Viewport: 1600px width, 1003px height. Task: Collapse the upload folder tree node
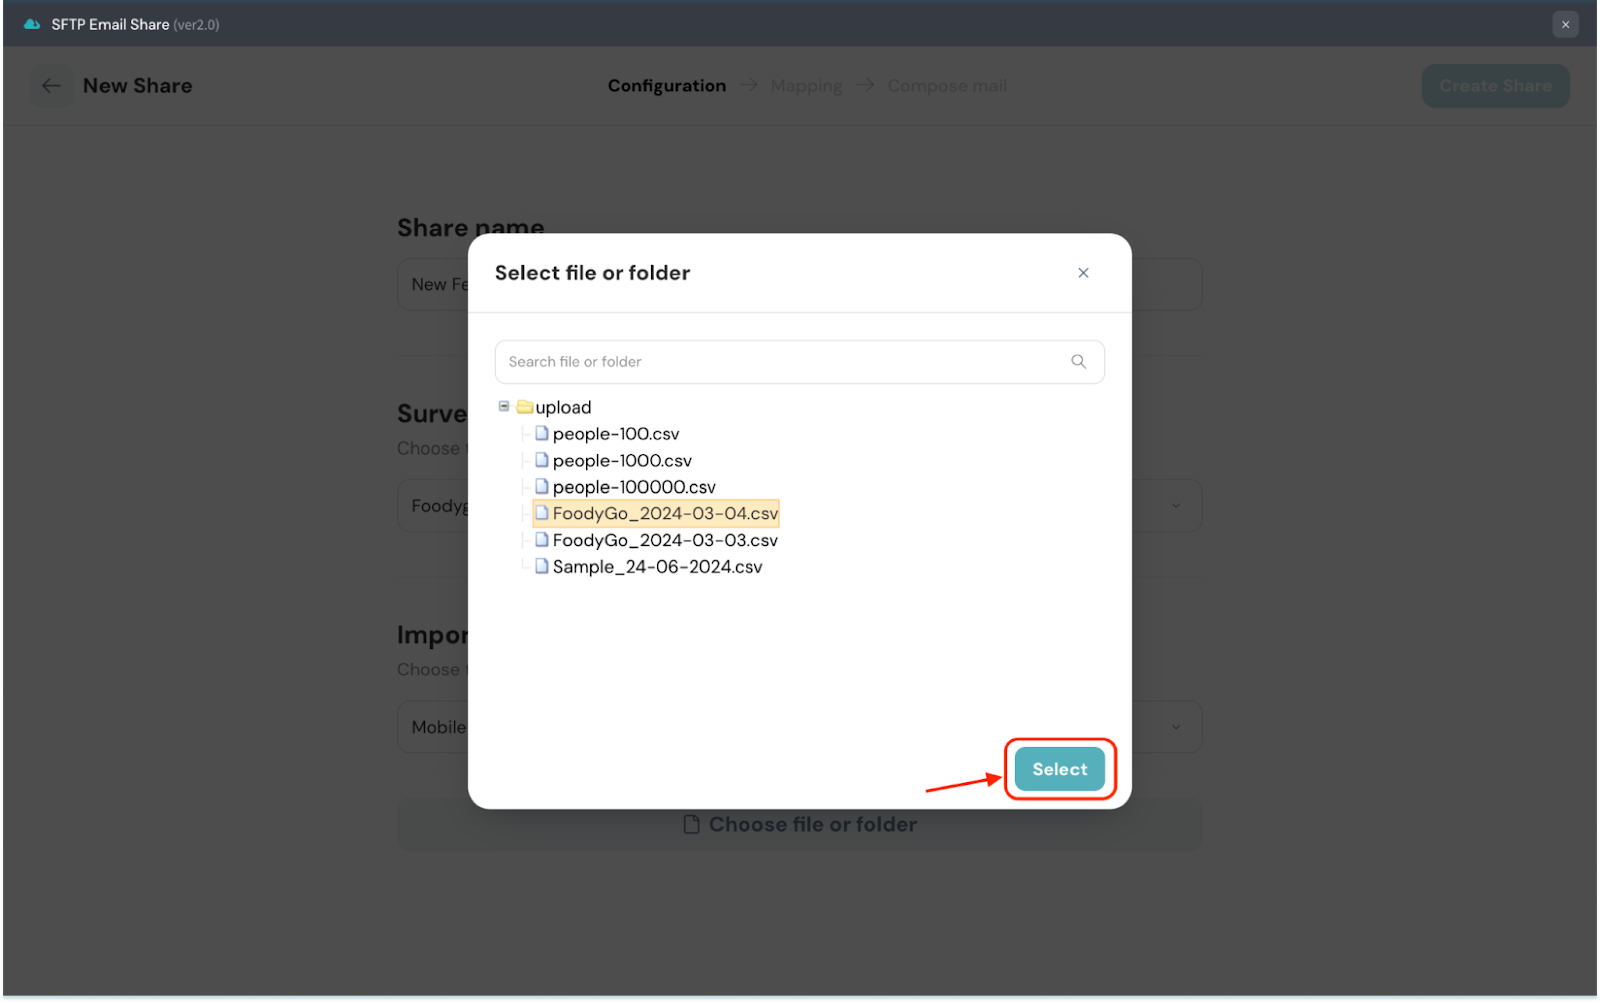click(x=504, y=406)
